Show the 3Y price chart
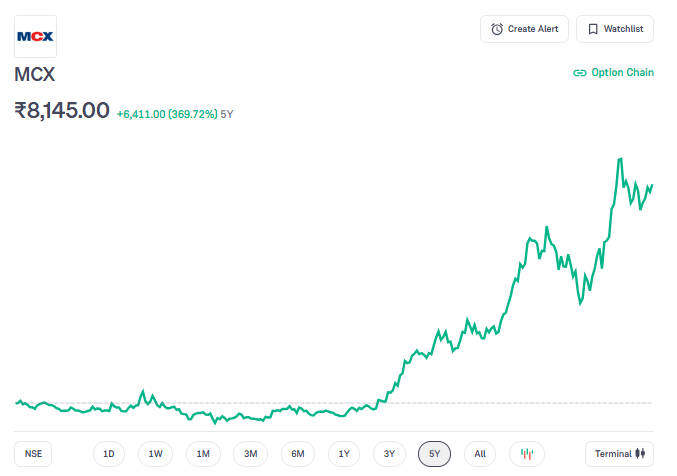The width and height of the screenshot is (677, 476). [390, 454]
